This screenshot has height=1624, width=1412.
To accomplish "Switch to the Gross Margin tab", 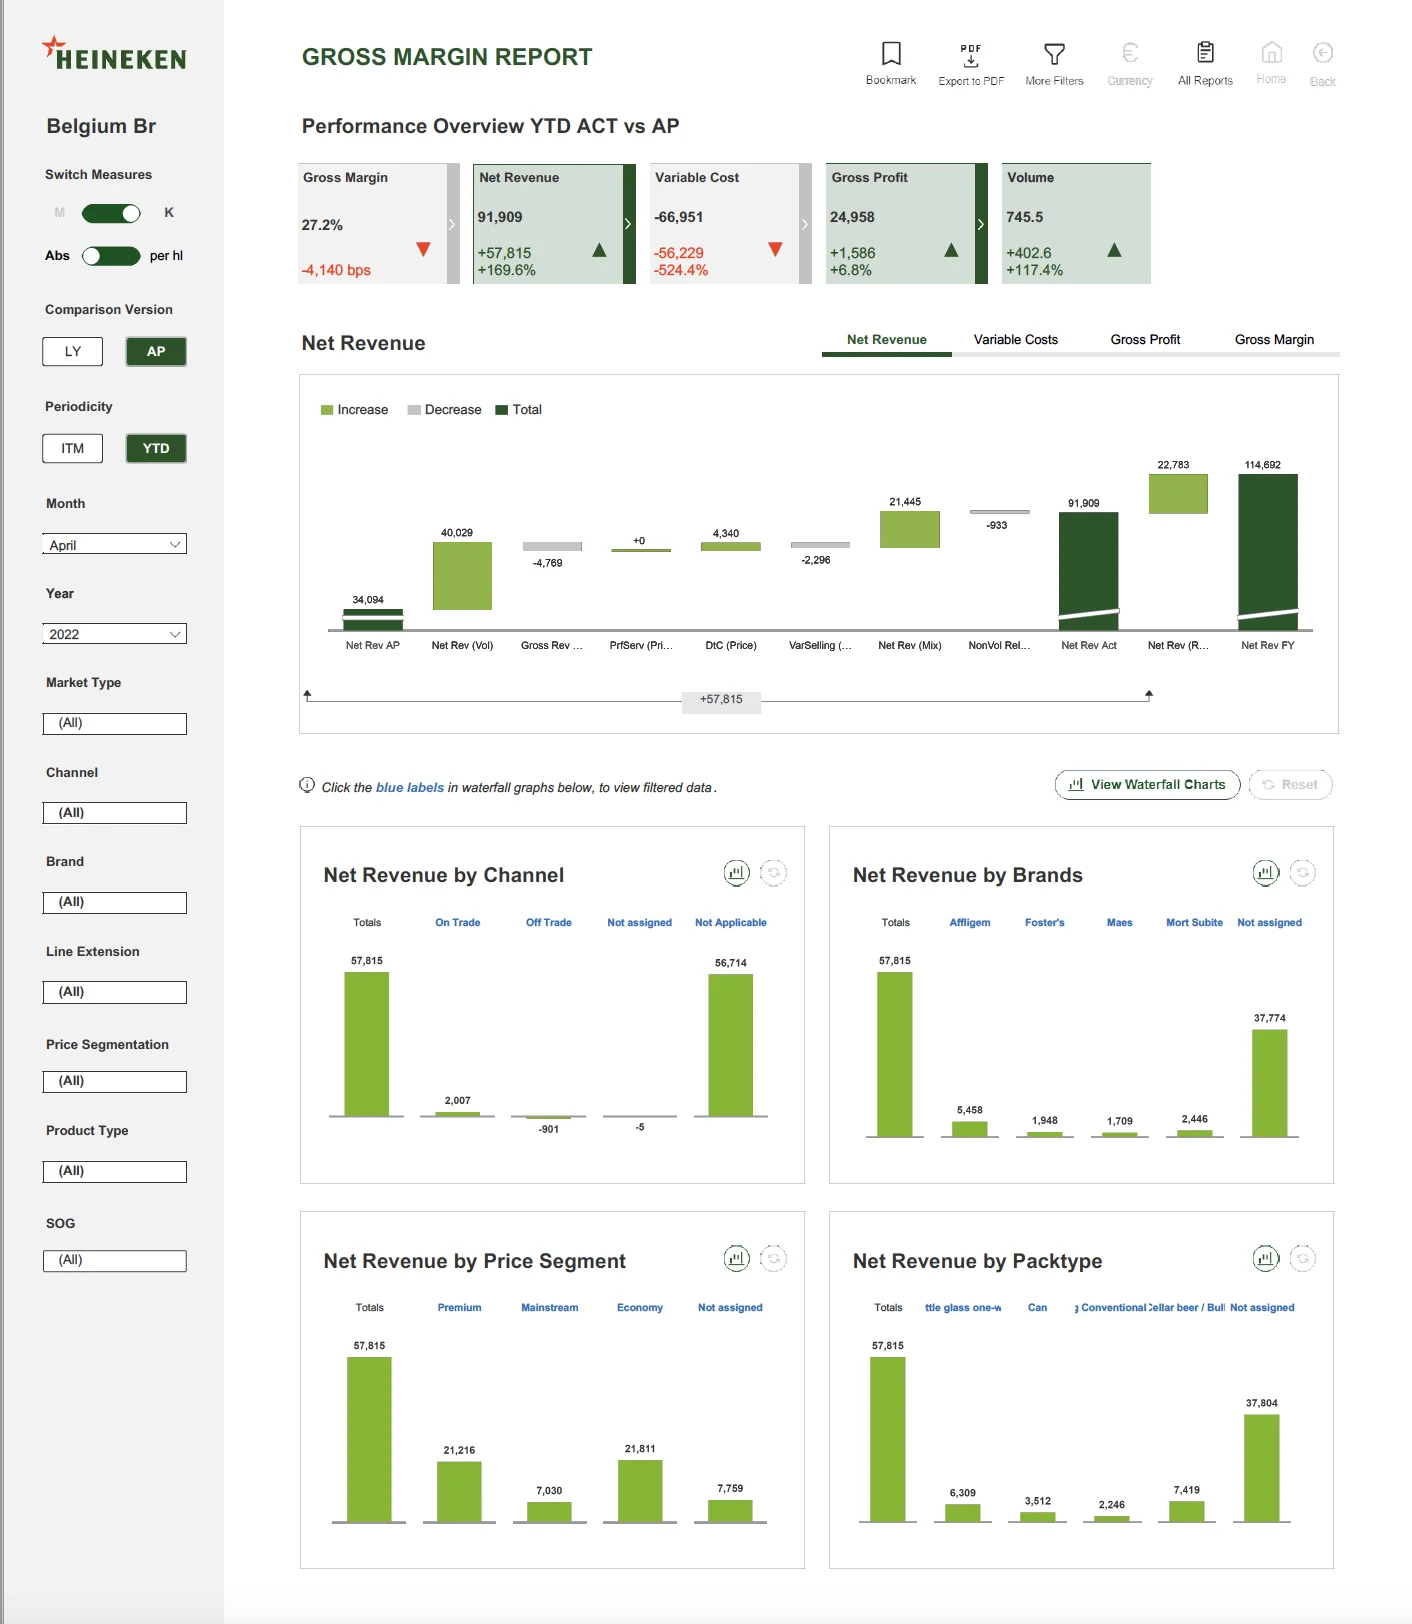I will [1274, 340].
